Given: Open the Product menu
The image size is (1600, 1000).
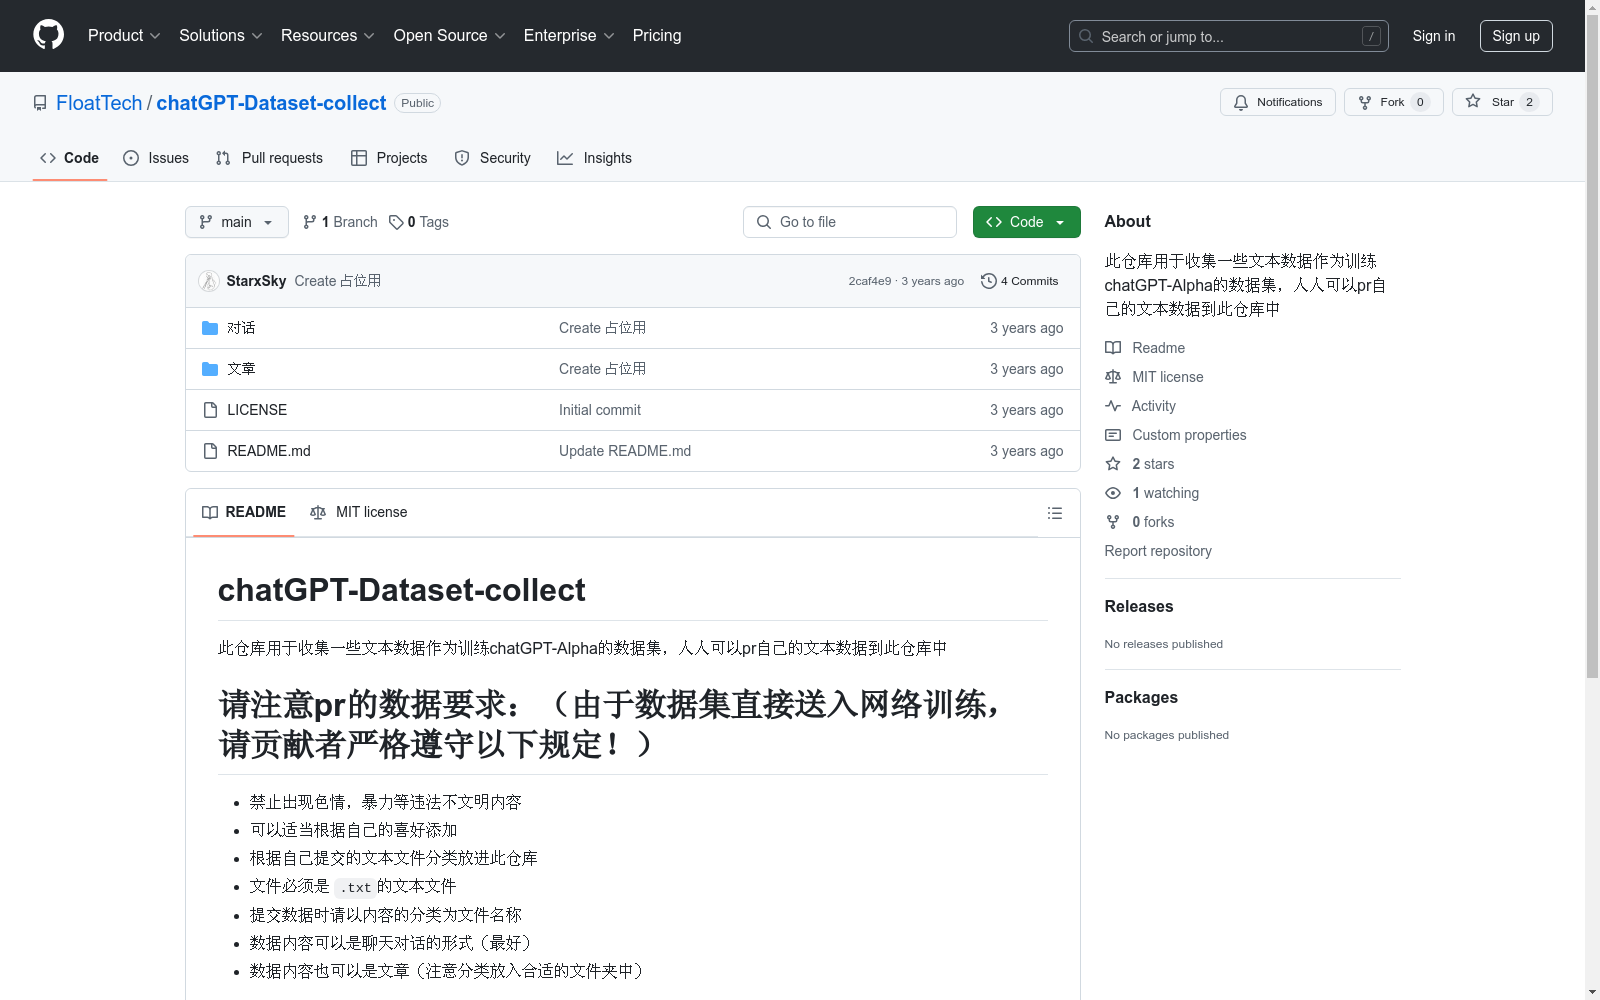Looking at the screenshot, I should click(124, 35).
